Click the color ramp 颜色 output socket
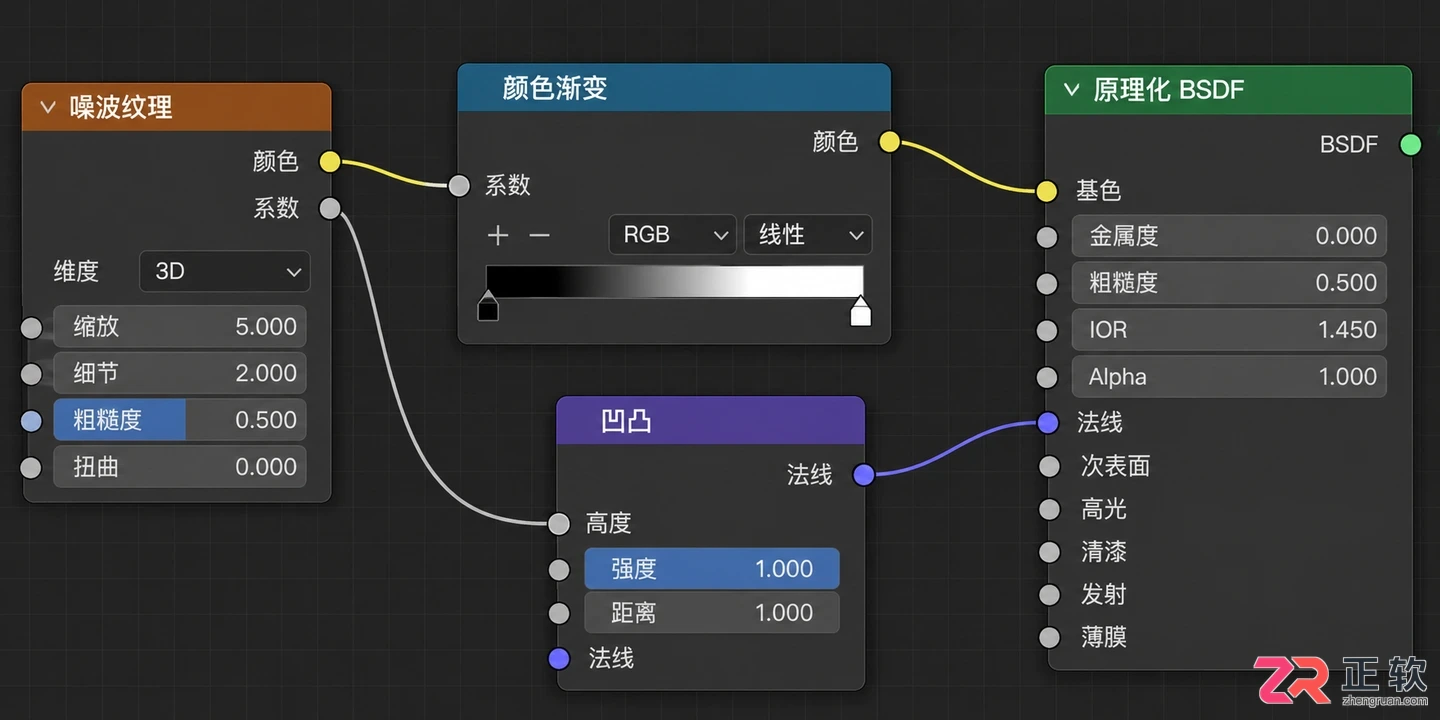 [x=889, y=142]
